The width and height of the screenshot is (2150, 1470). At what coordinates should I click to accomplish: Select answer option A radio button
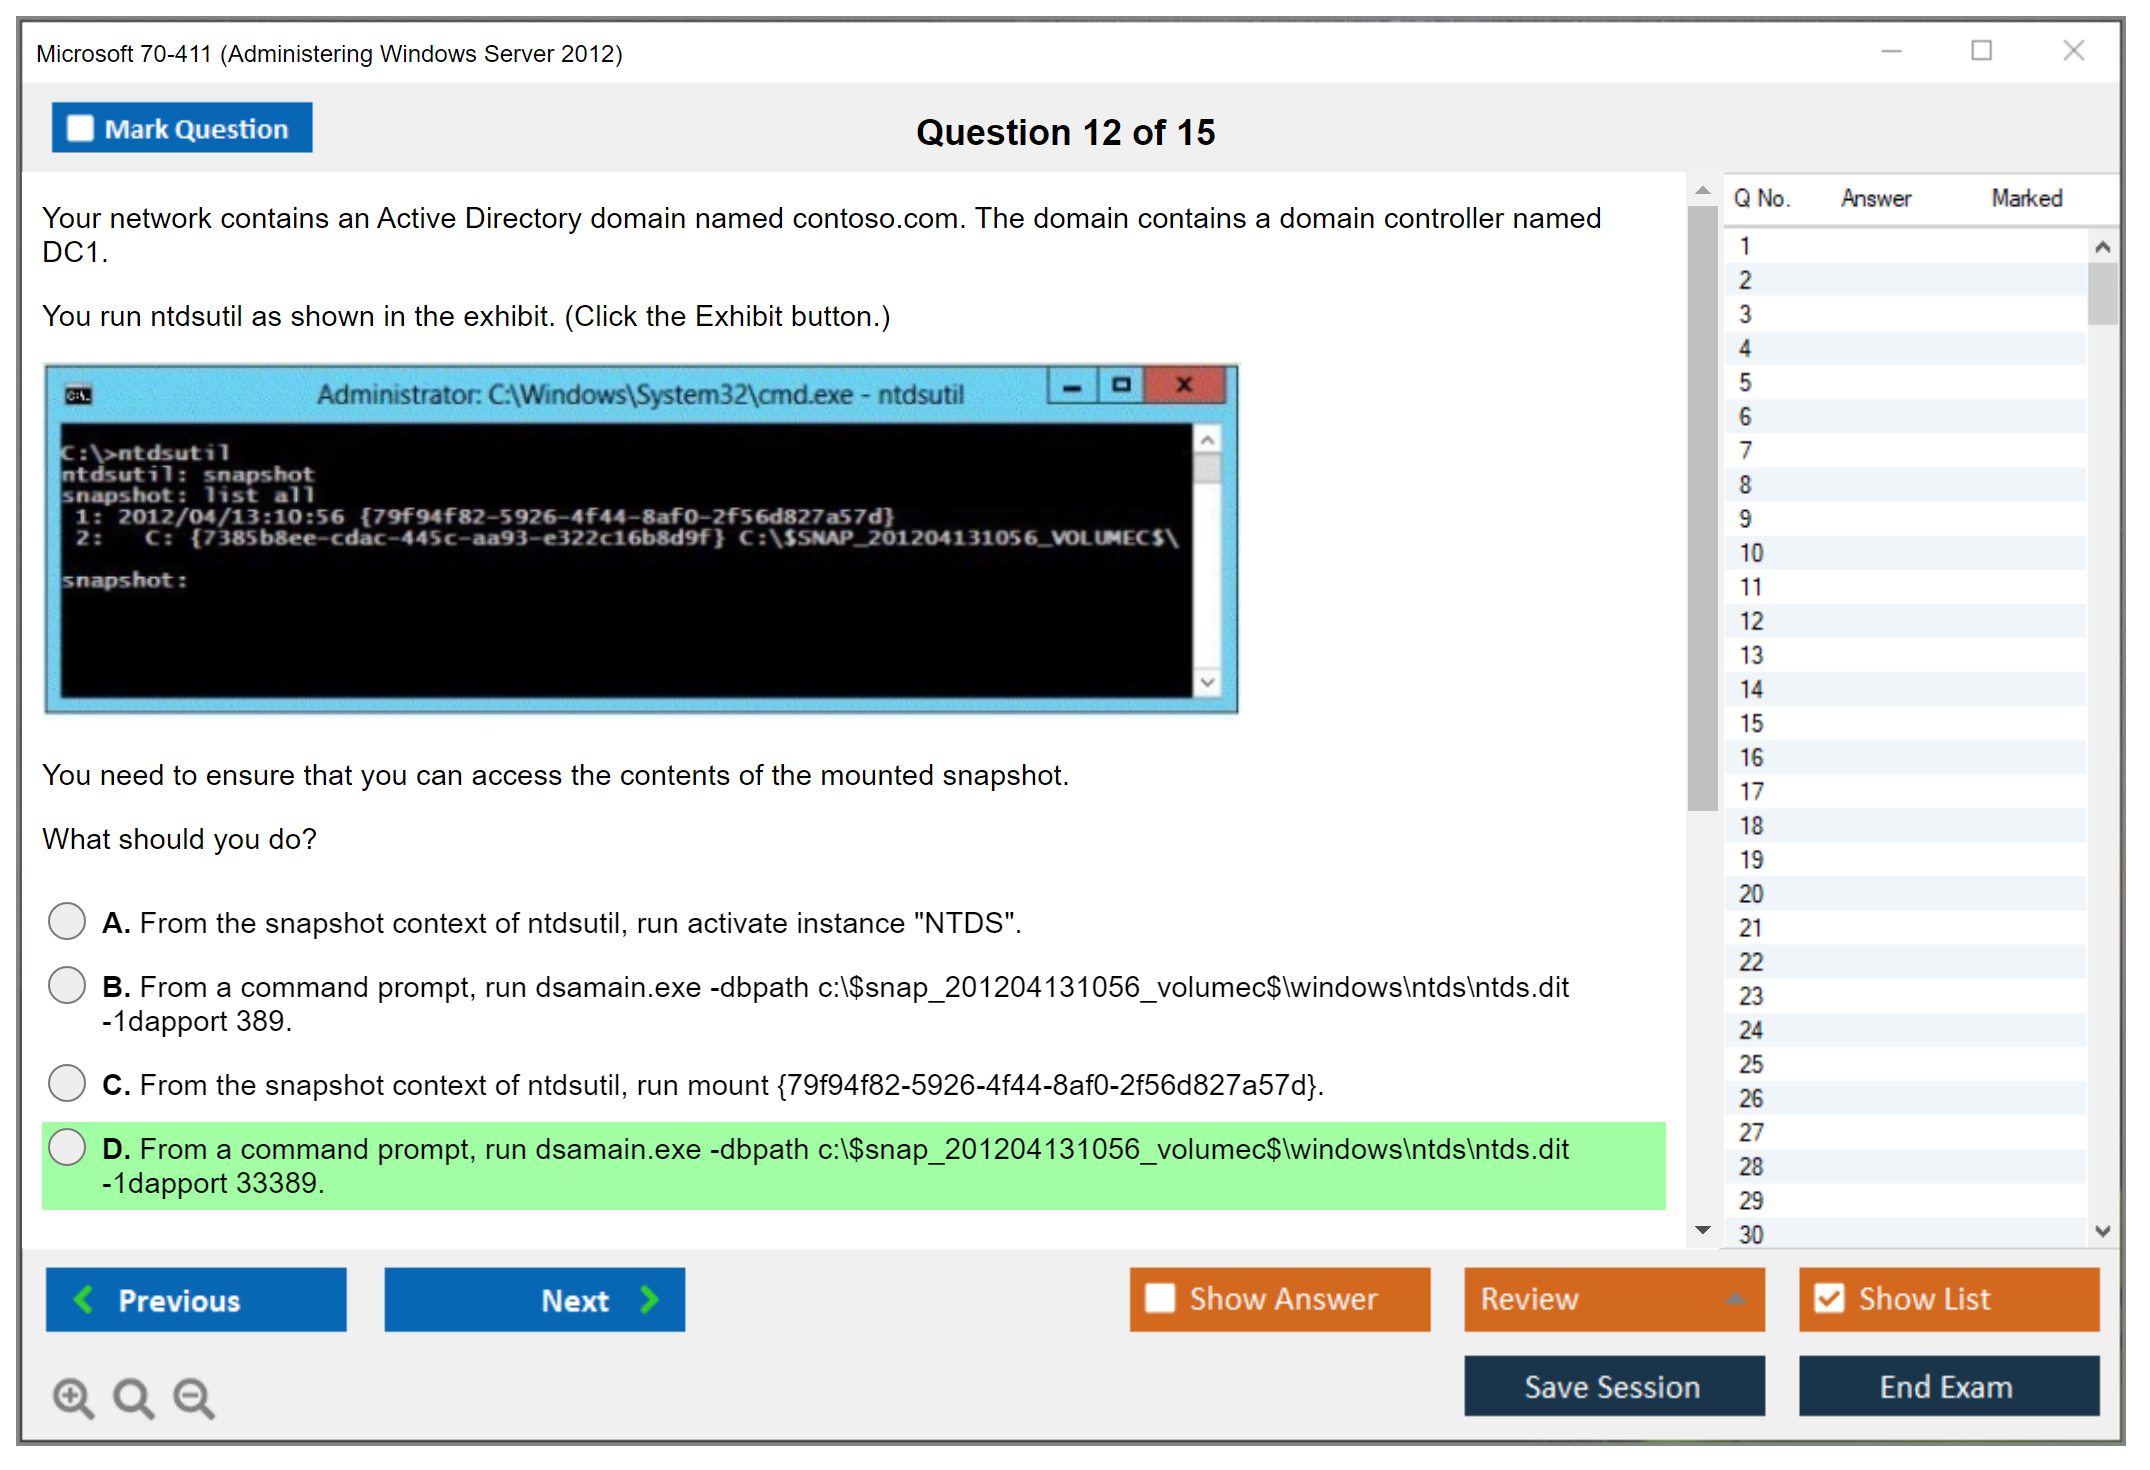coord(67,921)
